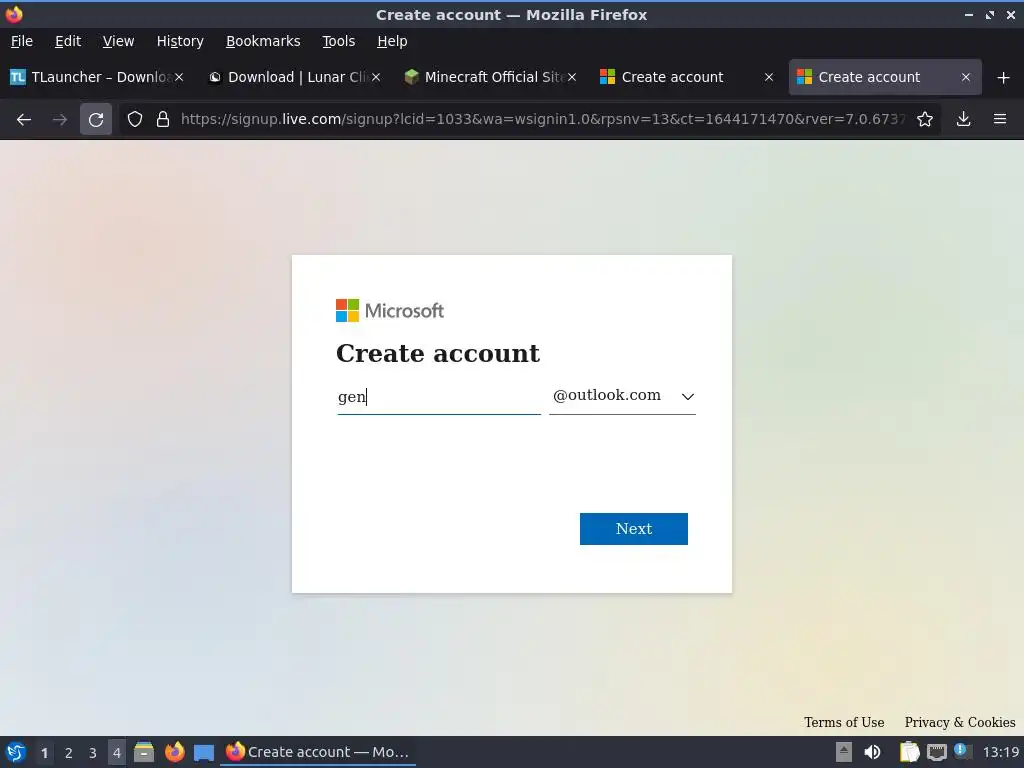Open the Tools menu
The height and width of the screenshot is (768, 1024).
pos(338,41)
